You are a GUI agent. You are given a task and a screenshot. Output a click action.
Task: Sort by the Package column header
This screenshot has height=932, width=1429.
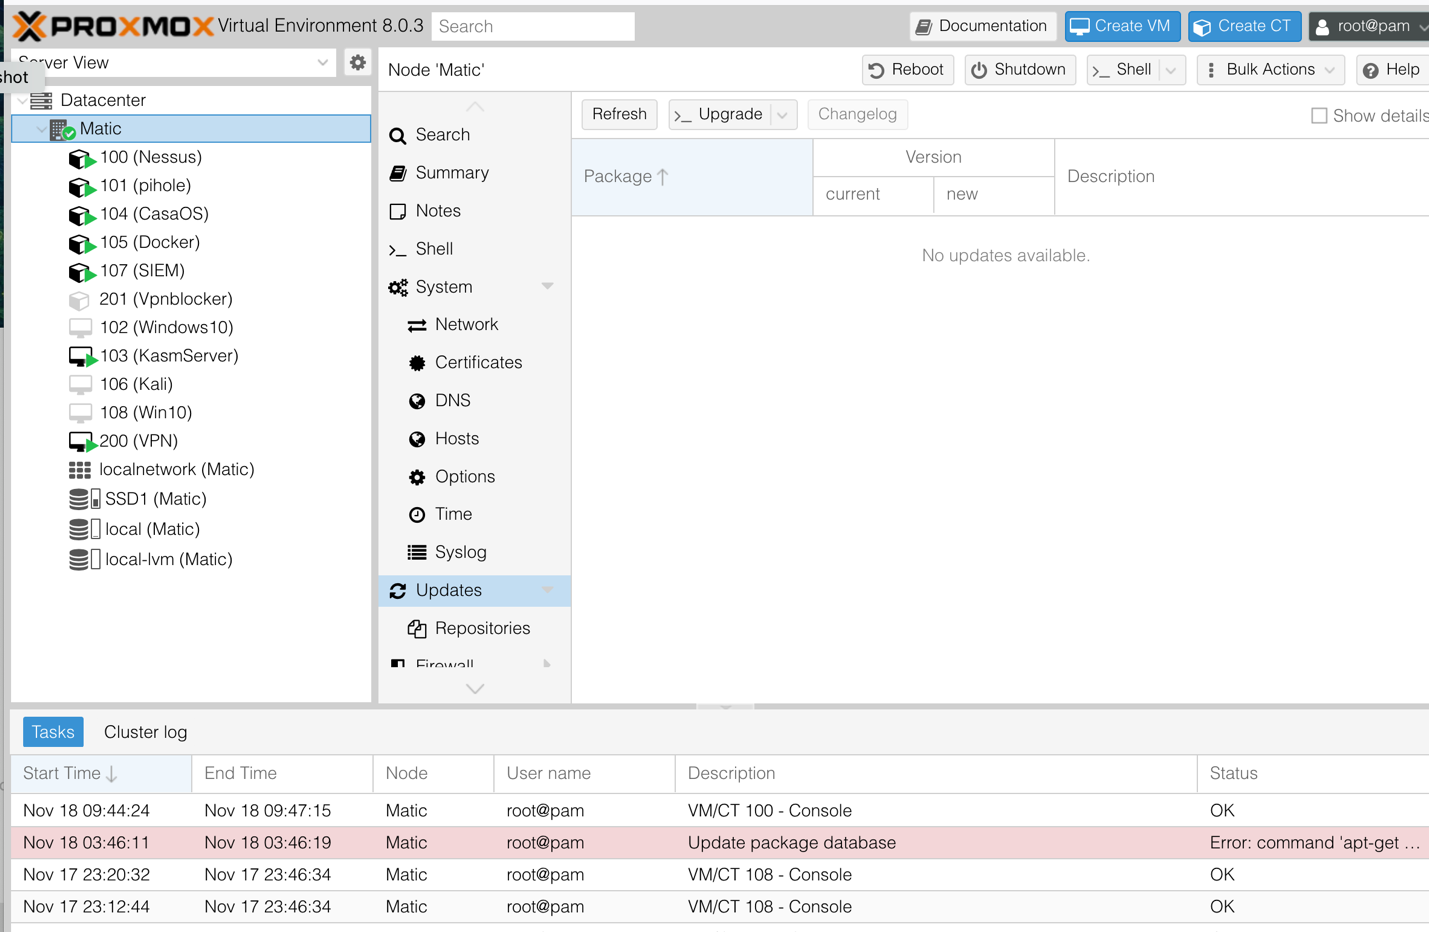click(x=692, y=177)
